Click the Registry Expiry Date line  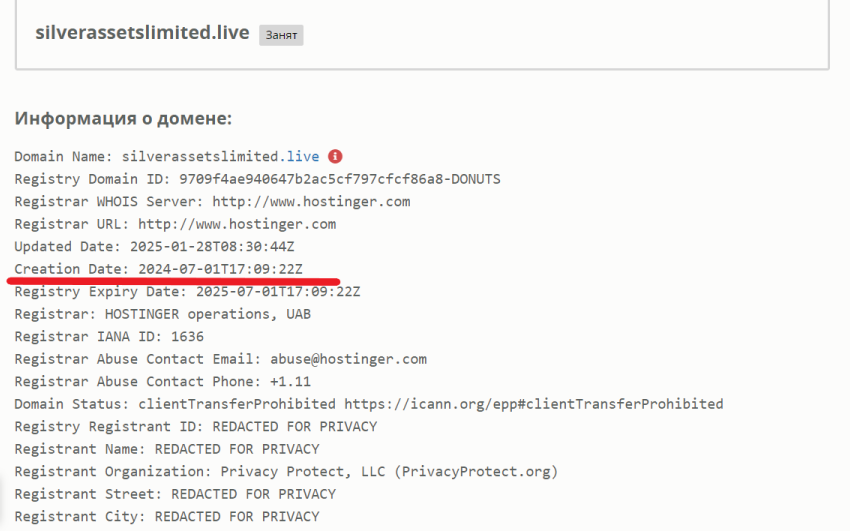pos(187,292)
